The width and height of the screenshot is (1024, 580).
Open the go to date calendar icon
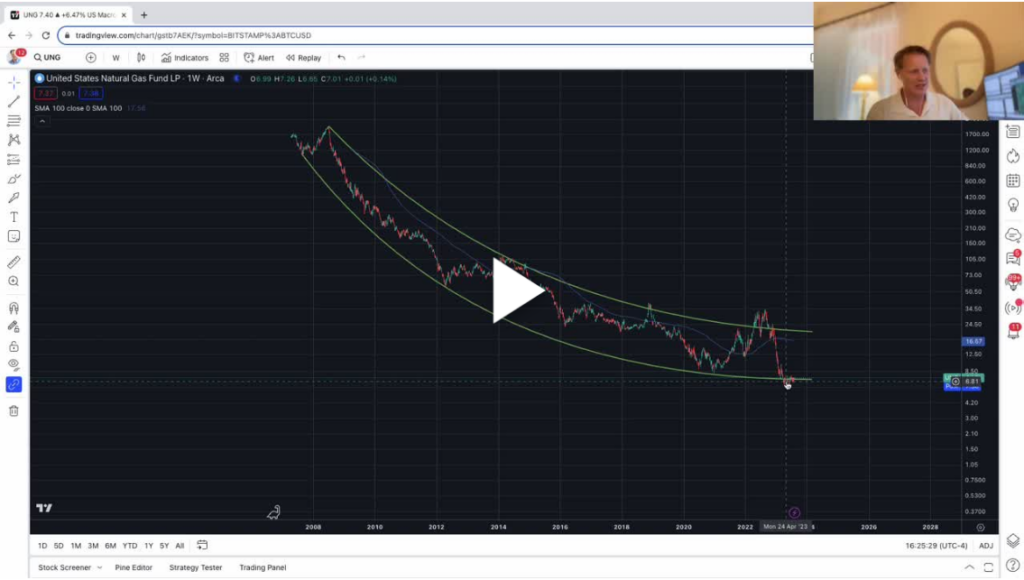[202, 545]
